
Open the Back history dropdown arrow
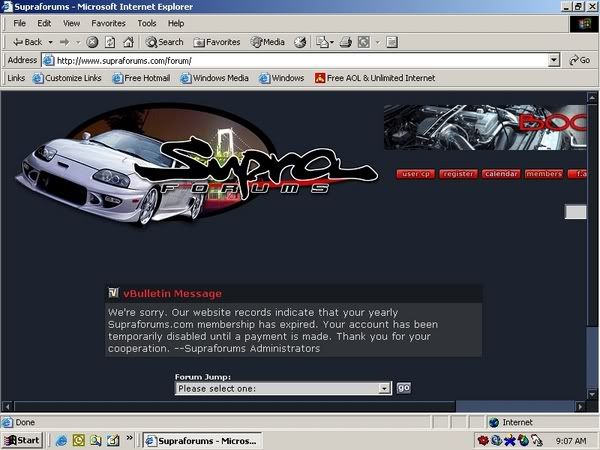pos(50,42)
